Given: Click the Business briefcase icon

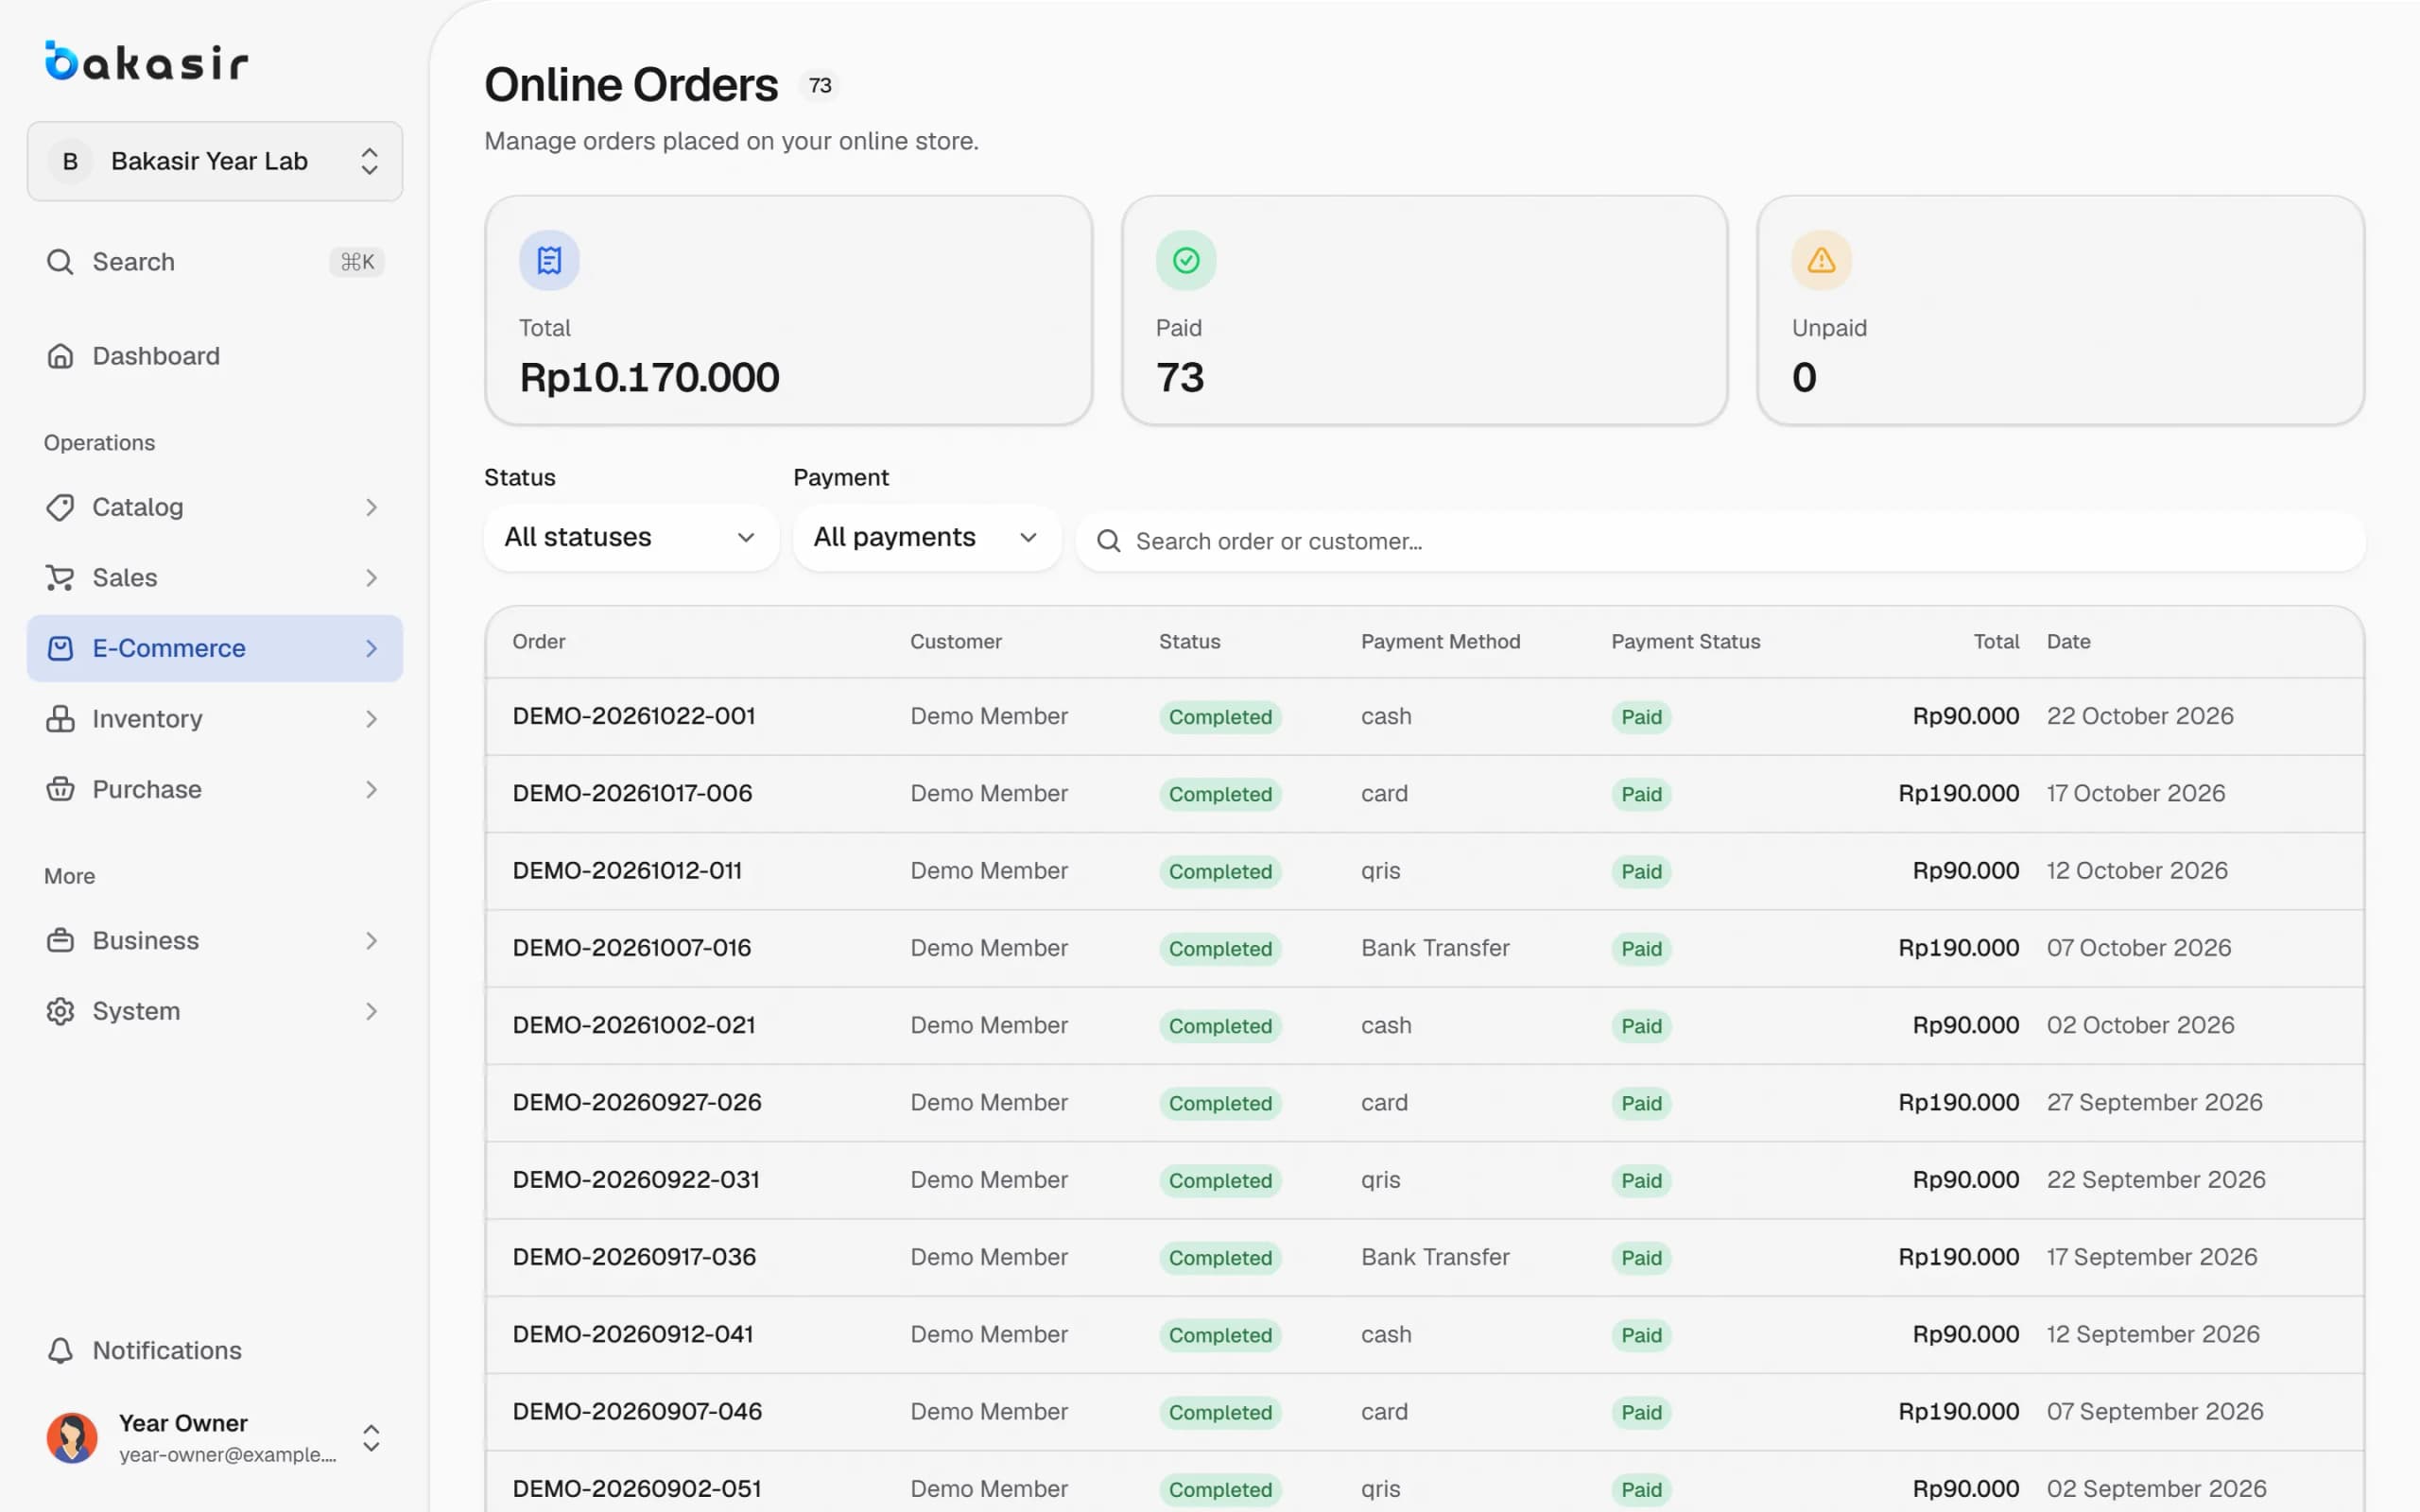Looking at the screenshot, I should tap(60, 941).
